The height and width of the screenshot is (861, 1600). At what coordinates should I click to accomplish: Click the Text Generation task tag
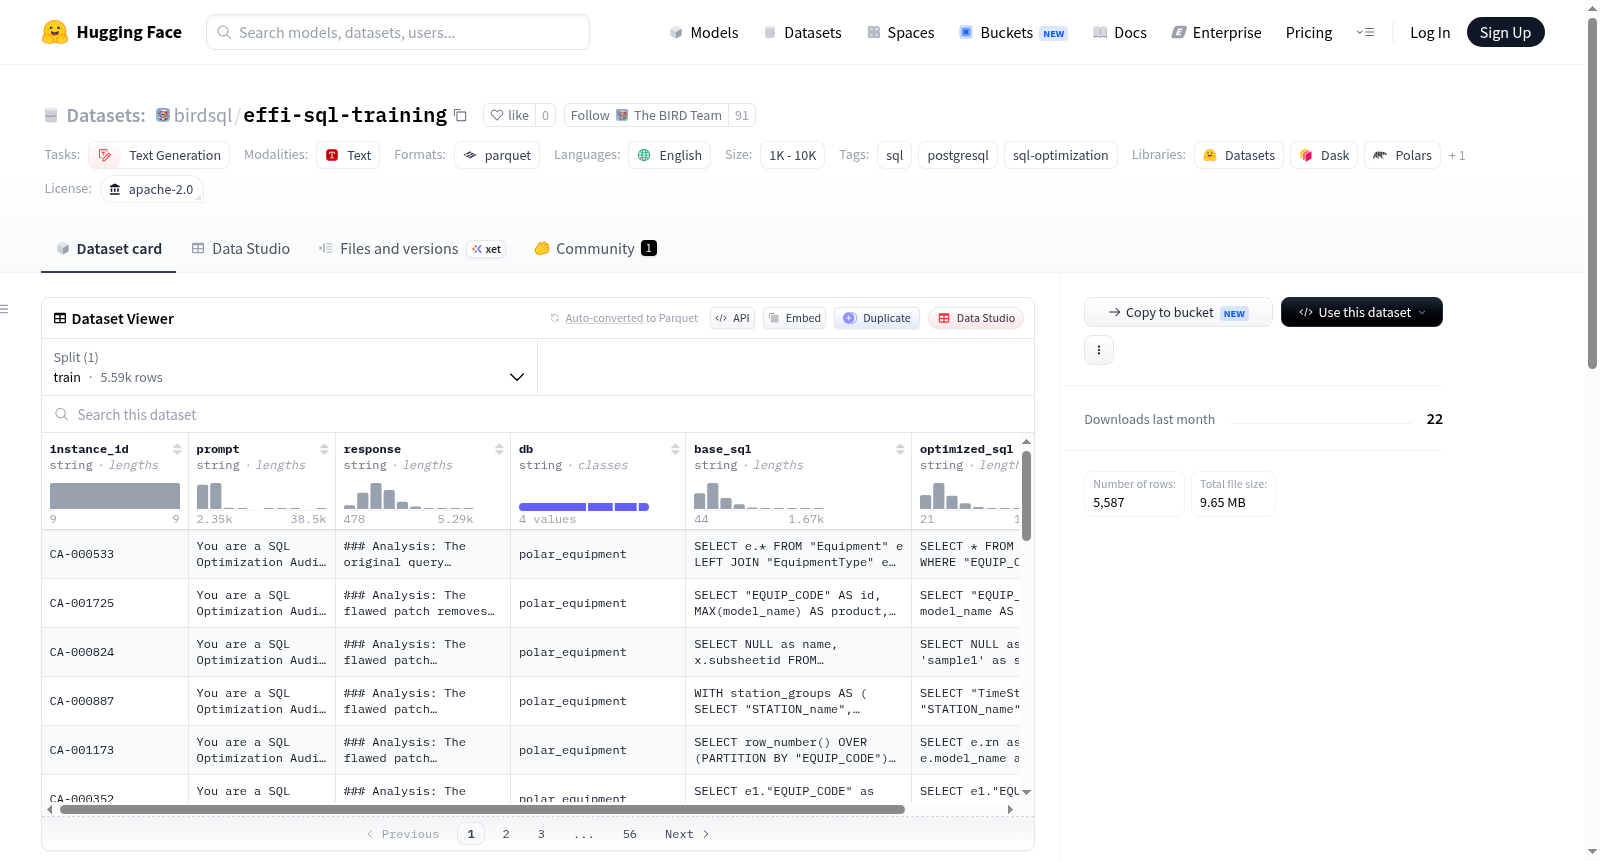coord(159,155)
